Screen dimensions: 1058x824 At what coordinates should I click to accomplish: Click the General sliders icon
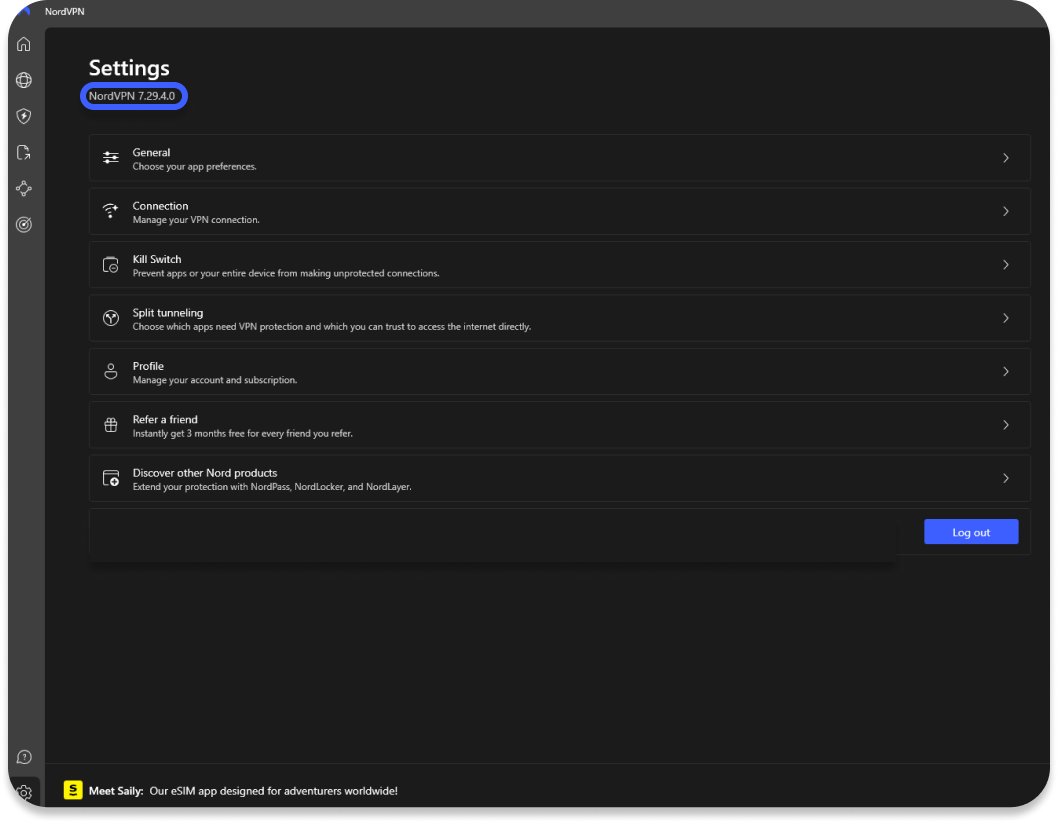[x=111, y=158]
